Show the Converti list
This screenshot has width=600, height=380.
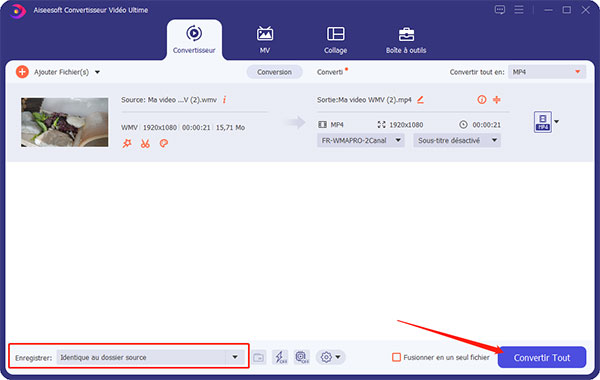tap(330, 72)
